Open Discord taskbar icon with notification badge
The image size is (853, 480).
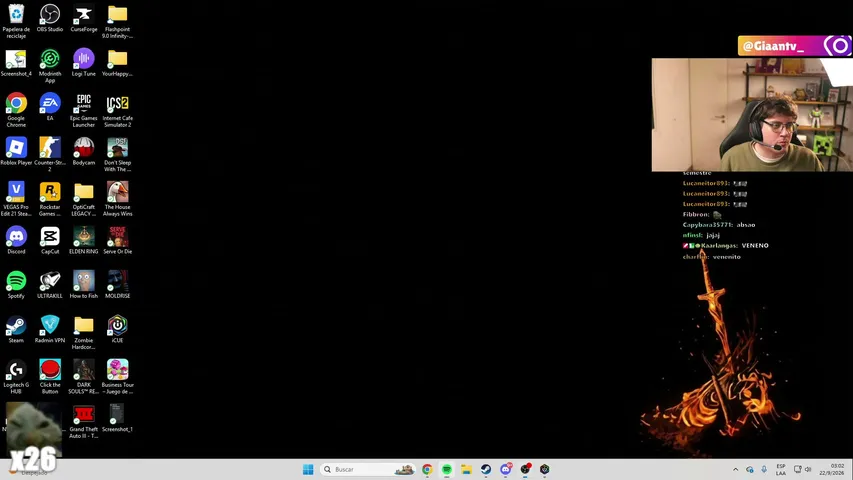[x=505, y=469]
